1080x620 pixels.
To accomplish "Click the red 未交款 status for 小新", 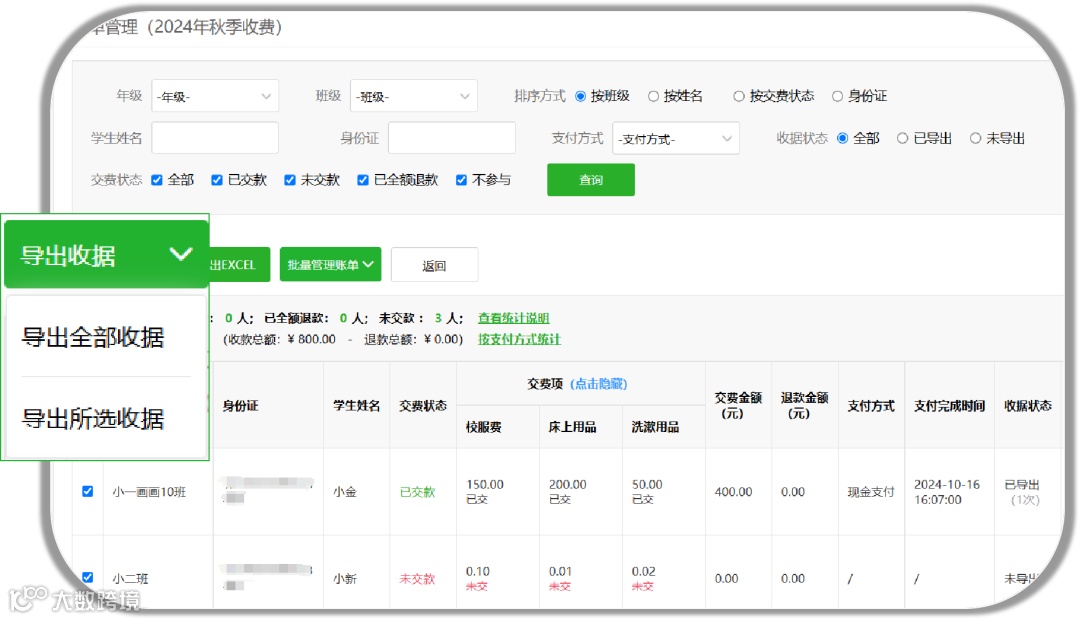I will pos(417,579).
